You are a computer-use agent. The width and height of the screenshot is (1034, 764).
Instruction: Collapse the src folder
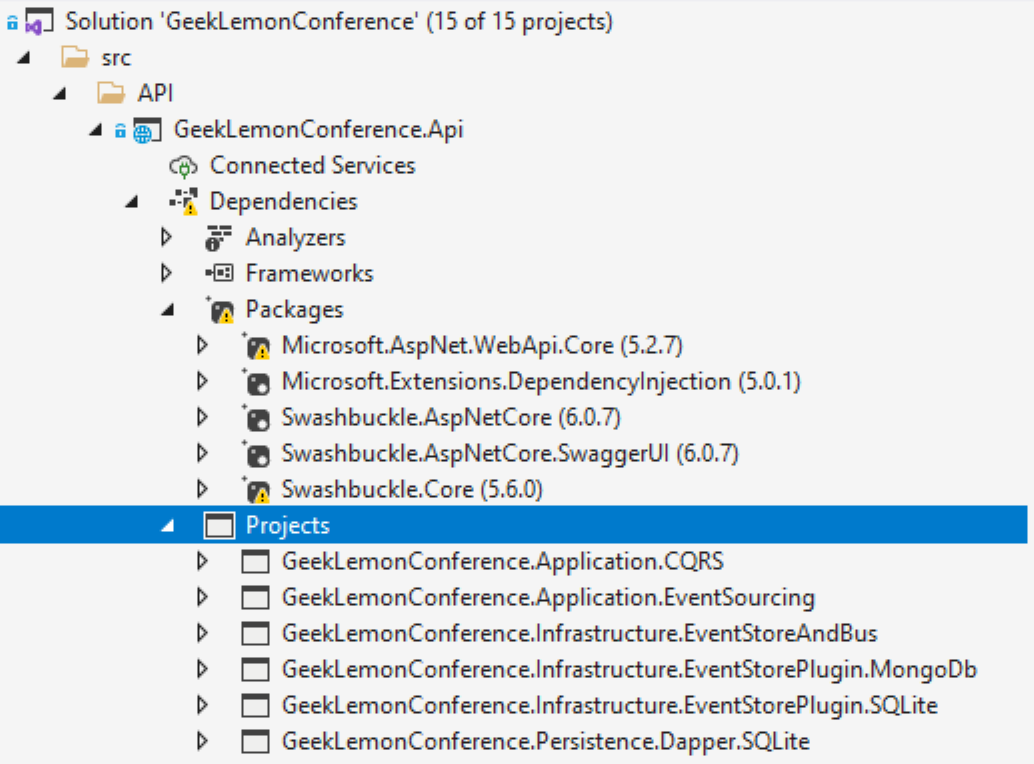(x=24, y=58)
